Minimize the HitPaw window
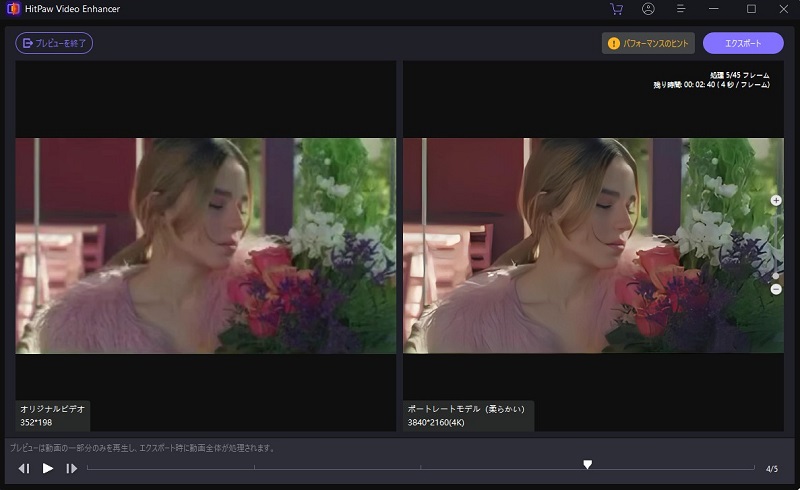The width and height of the screenshot is (800, 490). click(714, 9)
